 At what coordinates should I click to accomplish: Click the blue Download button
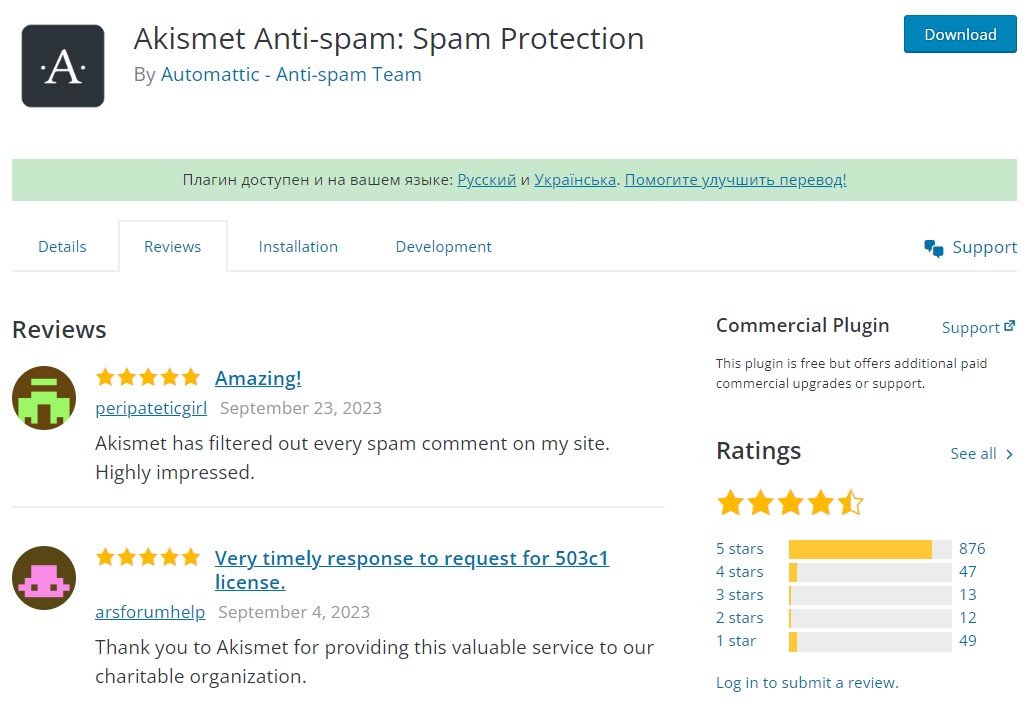click(960, 34)
